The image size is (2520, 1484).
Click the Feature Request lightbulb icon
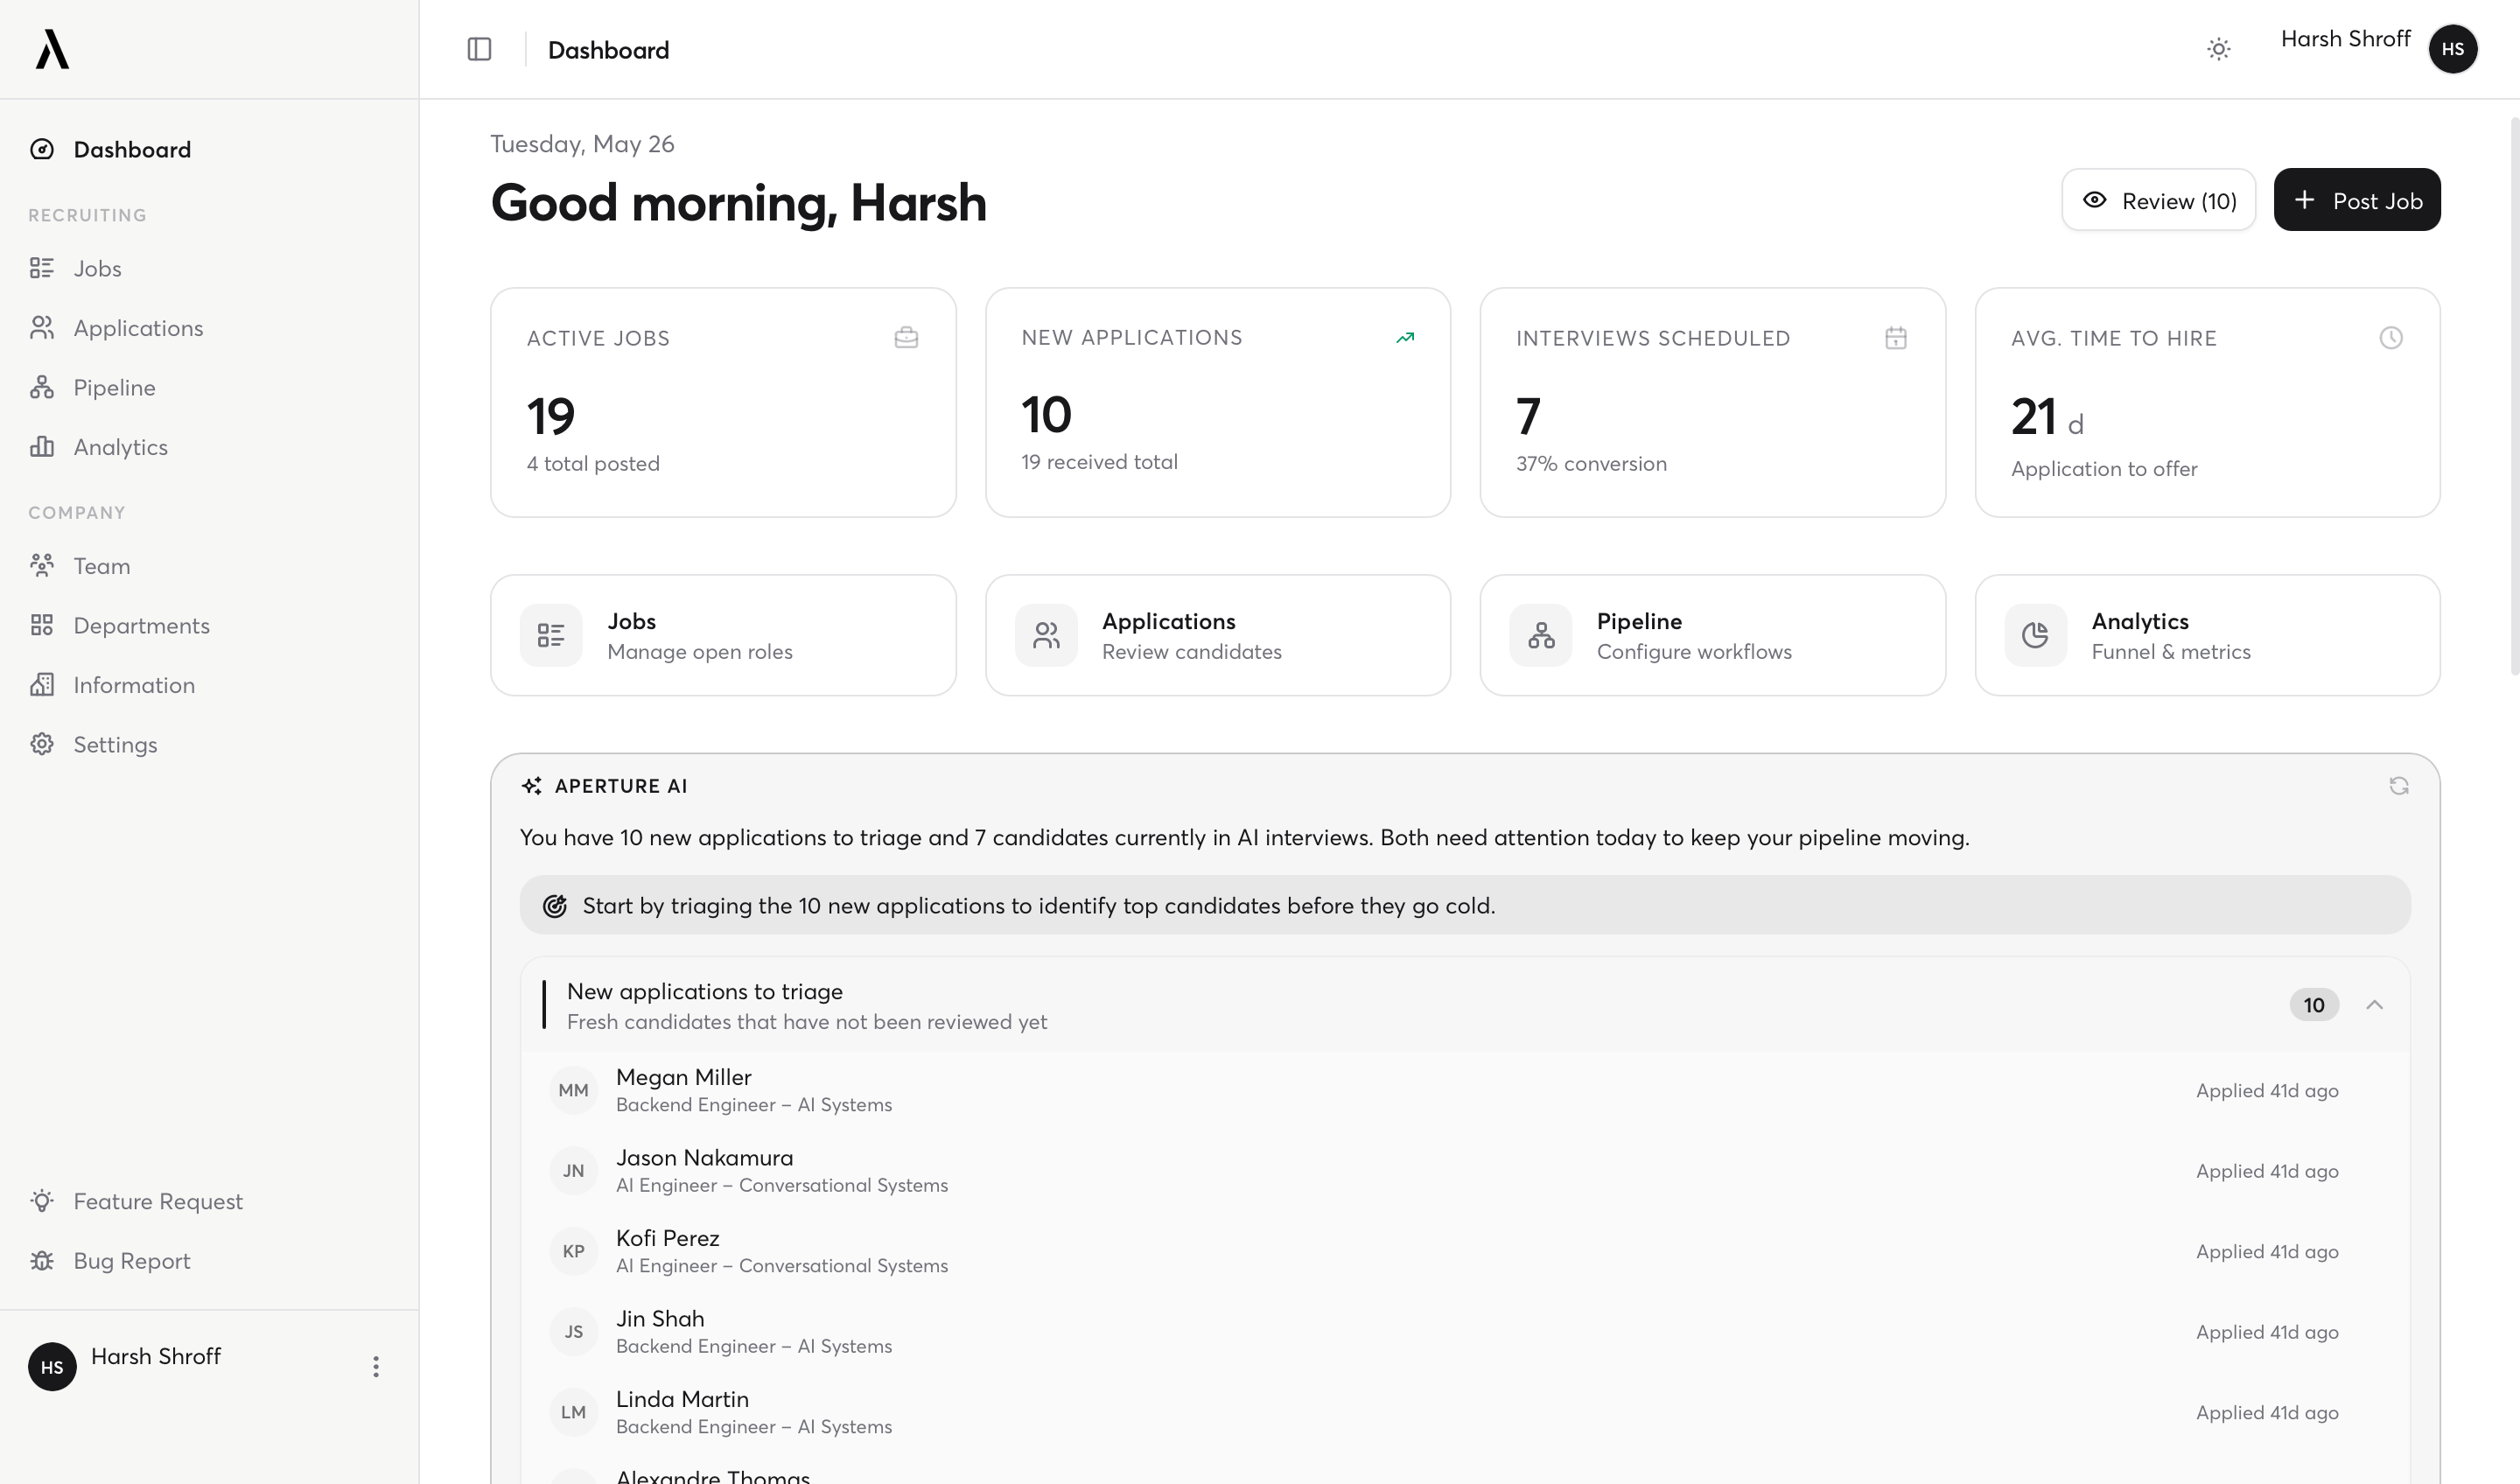pyautogui.click(x=42, y=1201)
